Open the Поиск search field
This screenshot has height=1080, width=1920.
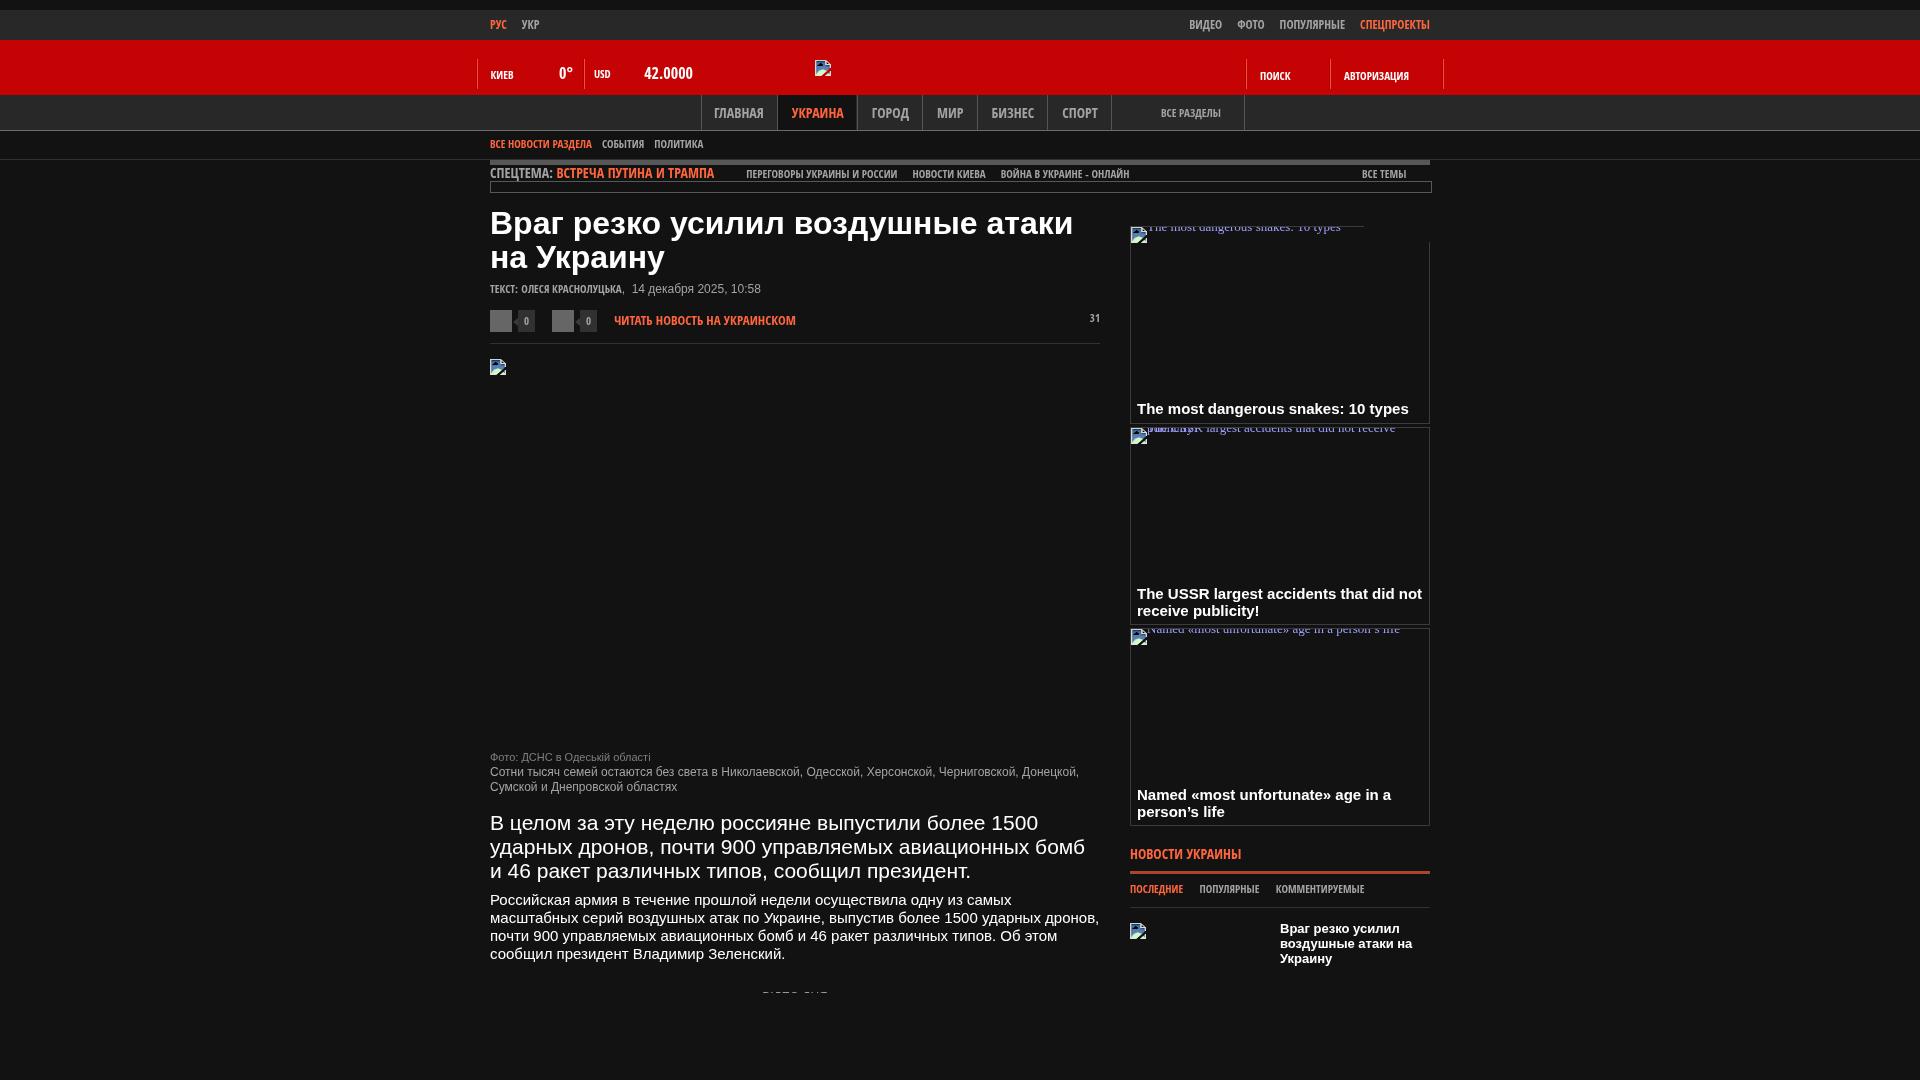tap(1275, 76)
